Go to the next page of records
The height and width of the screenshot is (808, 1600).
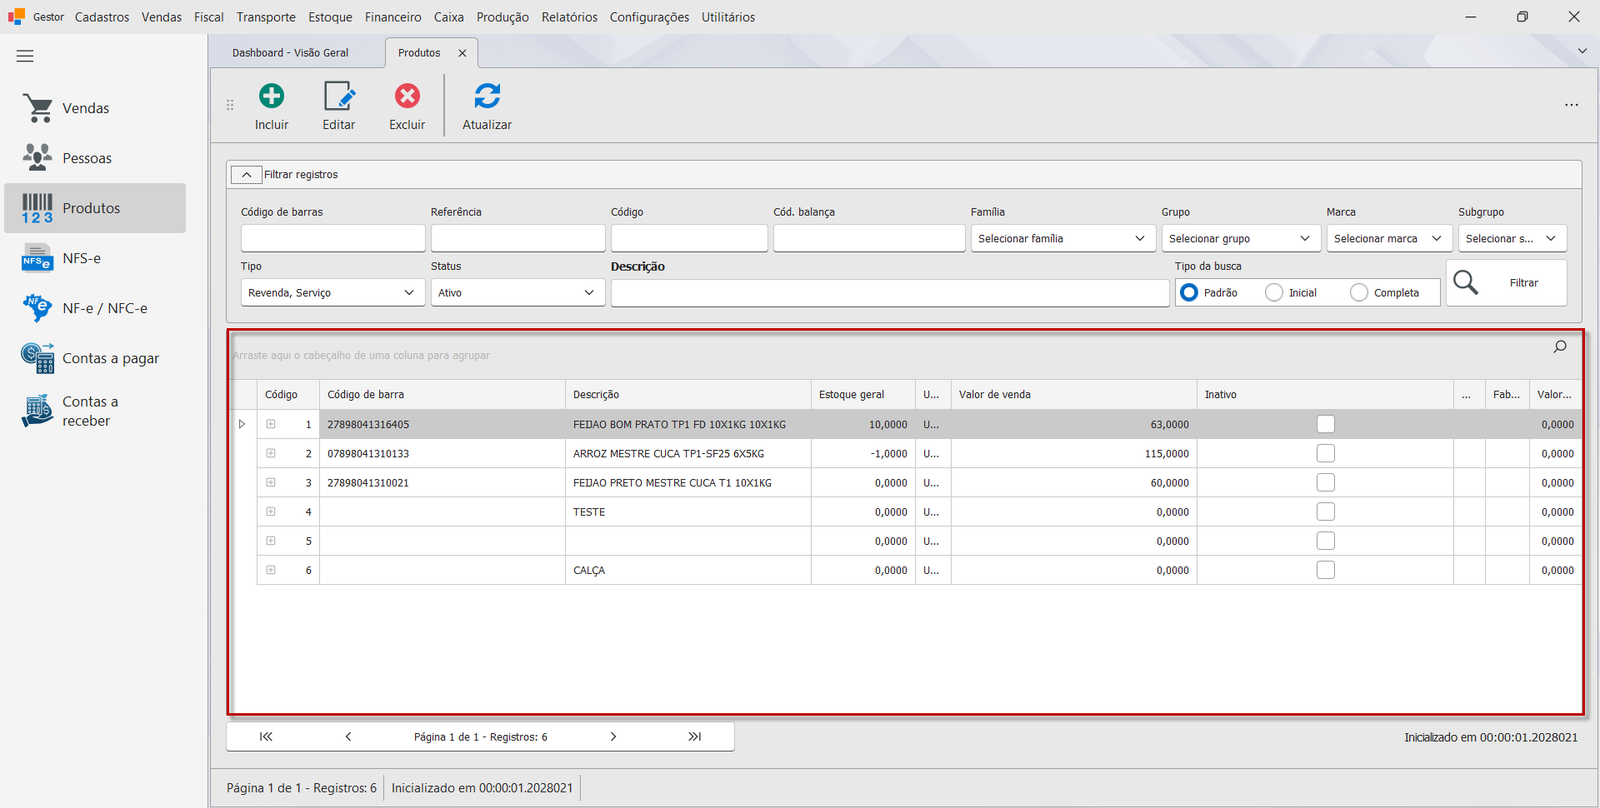click(613, 737)
